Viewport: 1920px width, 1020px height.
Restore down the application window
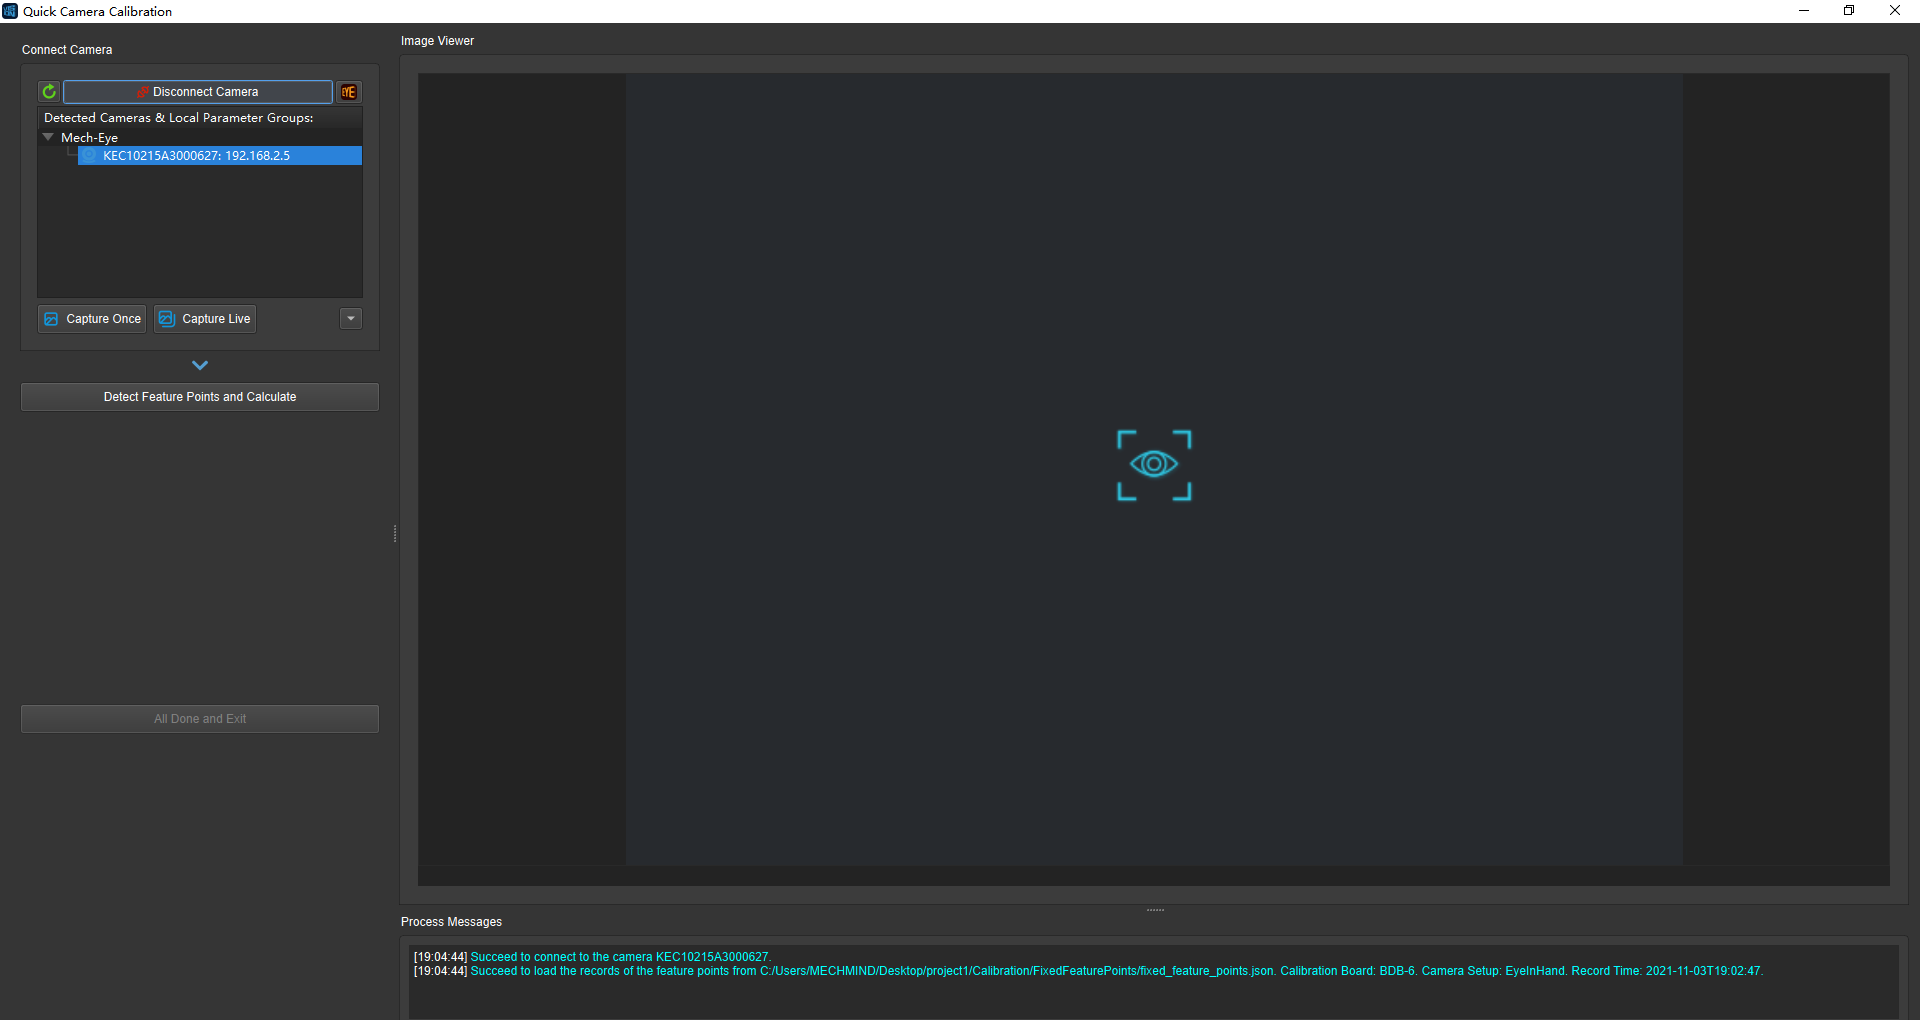pyautogui.click(x=1849, y=11)
